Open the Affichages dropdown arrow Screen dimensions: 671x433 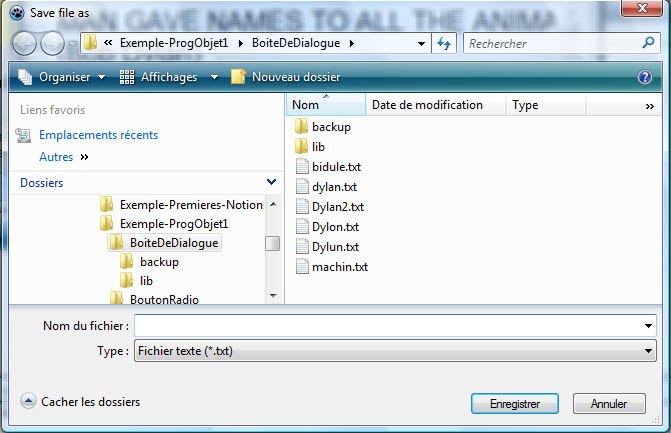(x=214, y=77)
